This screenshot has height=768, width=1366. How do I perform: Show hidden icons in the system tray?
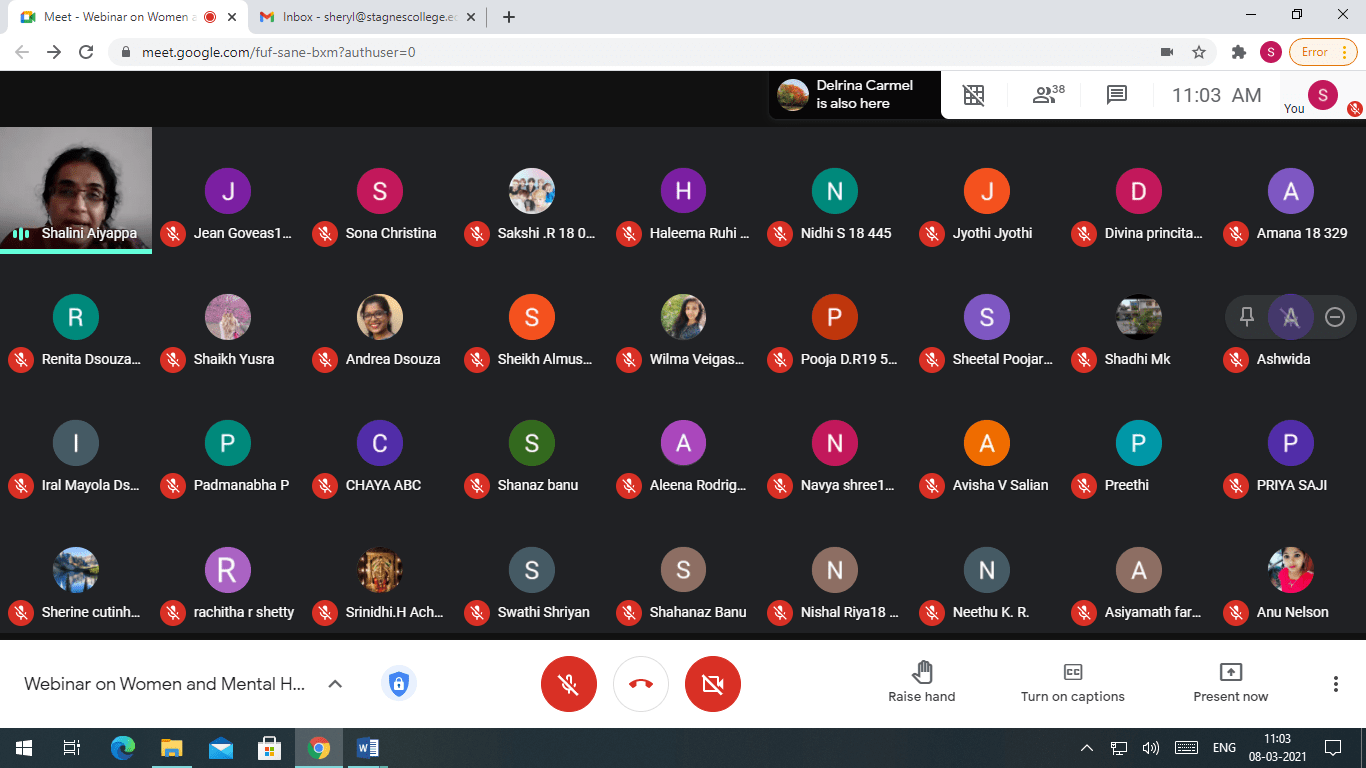coord(1087,748)
